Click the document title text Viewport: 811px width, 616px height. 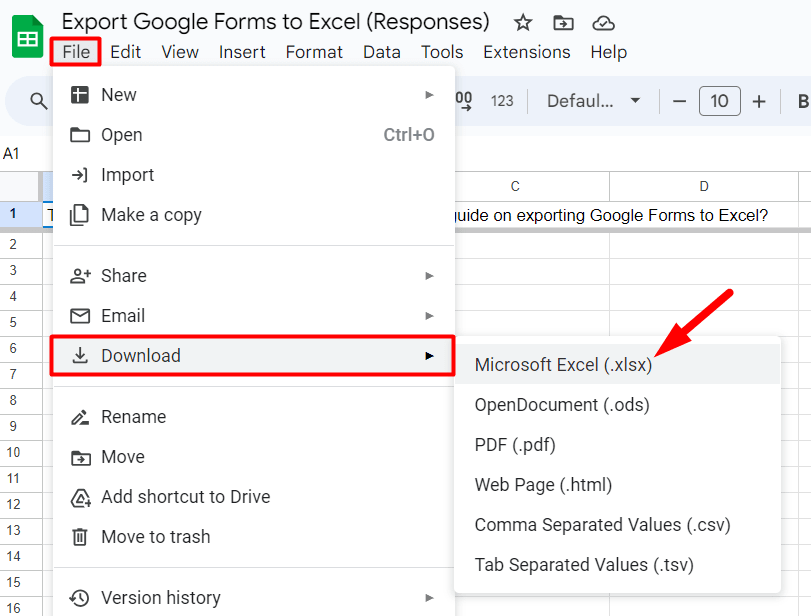[x=276, y=22]
